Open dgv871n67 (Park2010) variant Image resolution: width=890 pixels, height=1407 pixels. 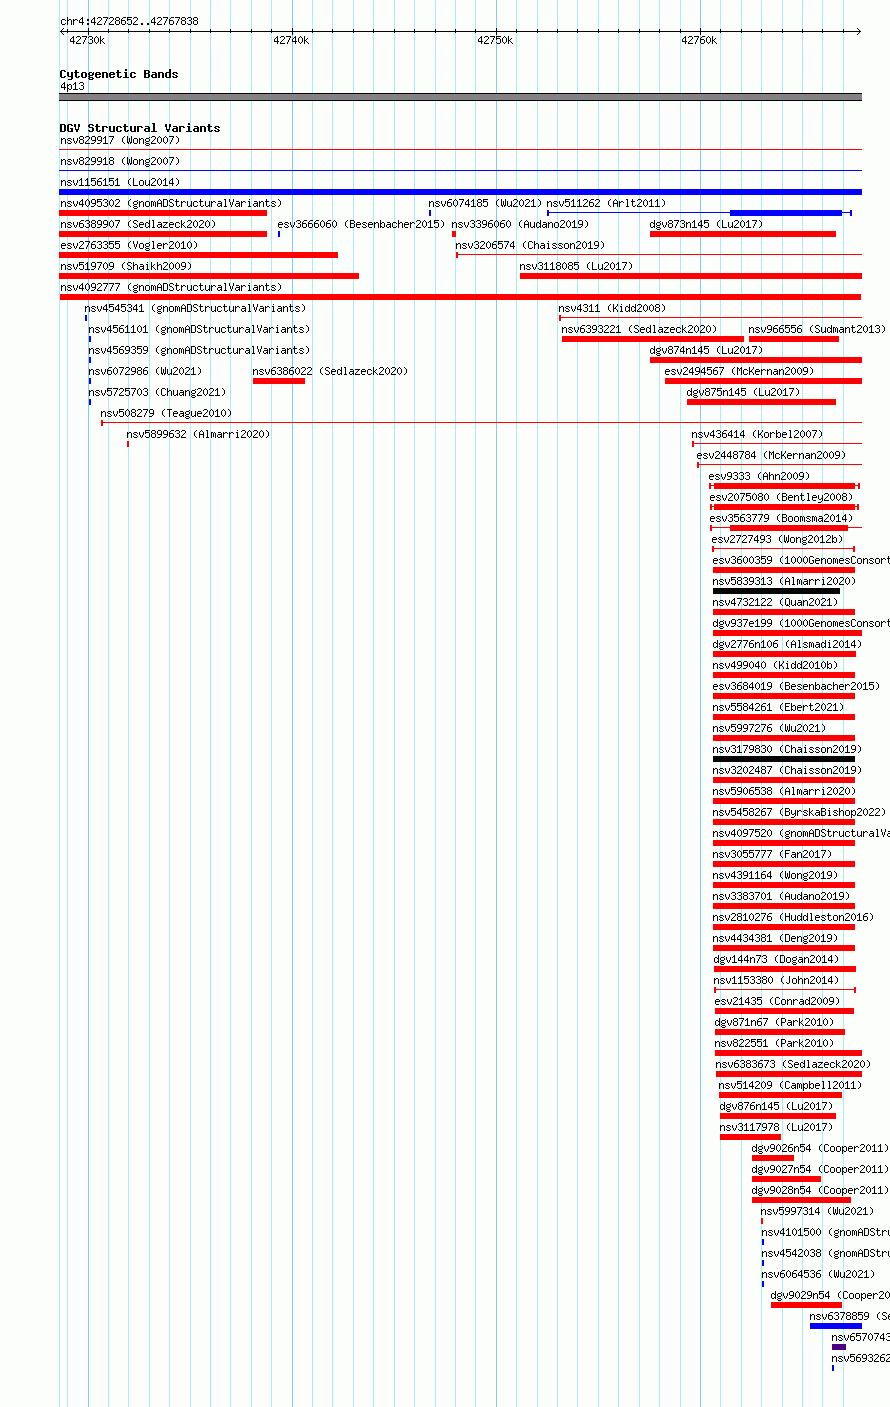(x=774, y=1022)
